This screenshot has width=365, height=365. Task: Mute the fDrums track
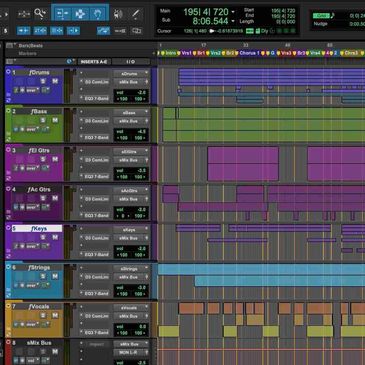[55, 81]
